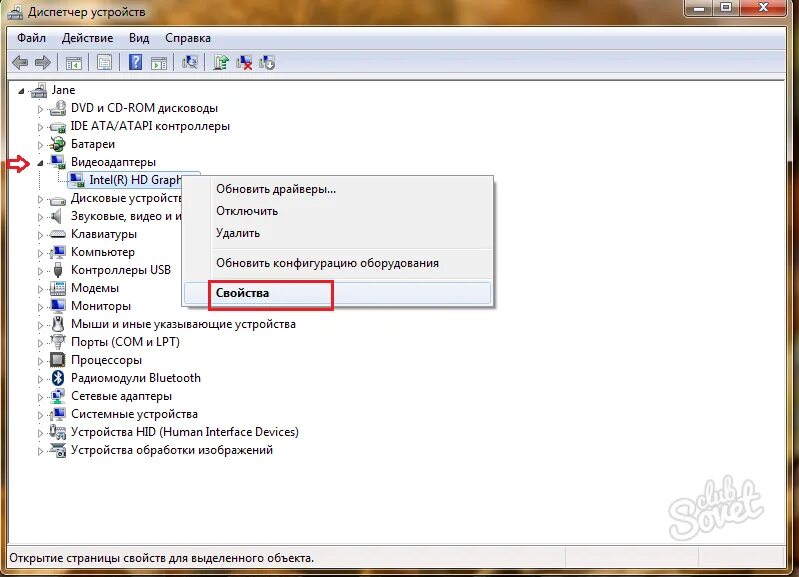Maximize the Диспетчер устройств window

[x=726, y=7]
